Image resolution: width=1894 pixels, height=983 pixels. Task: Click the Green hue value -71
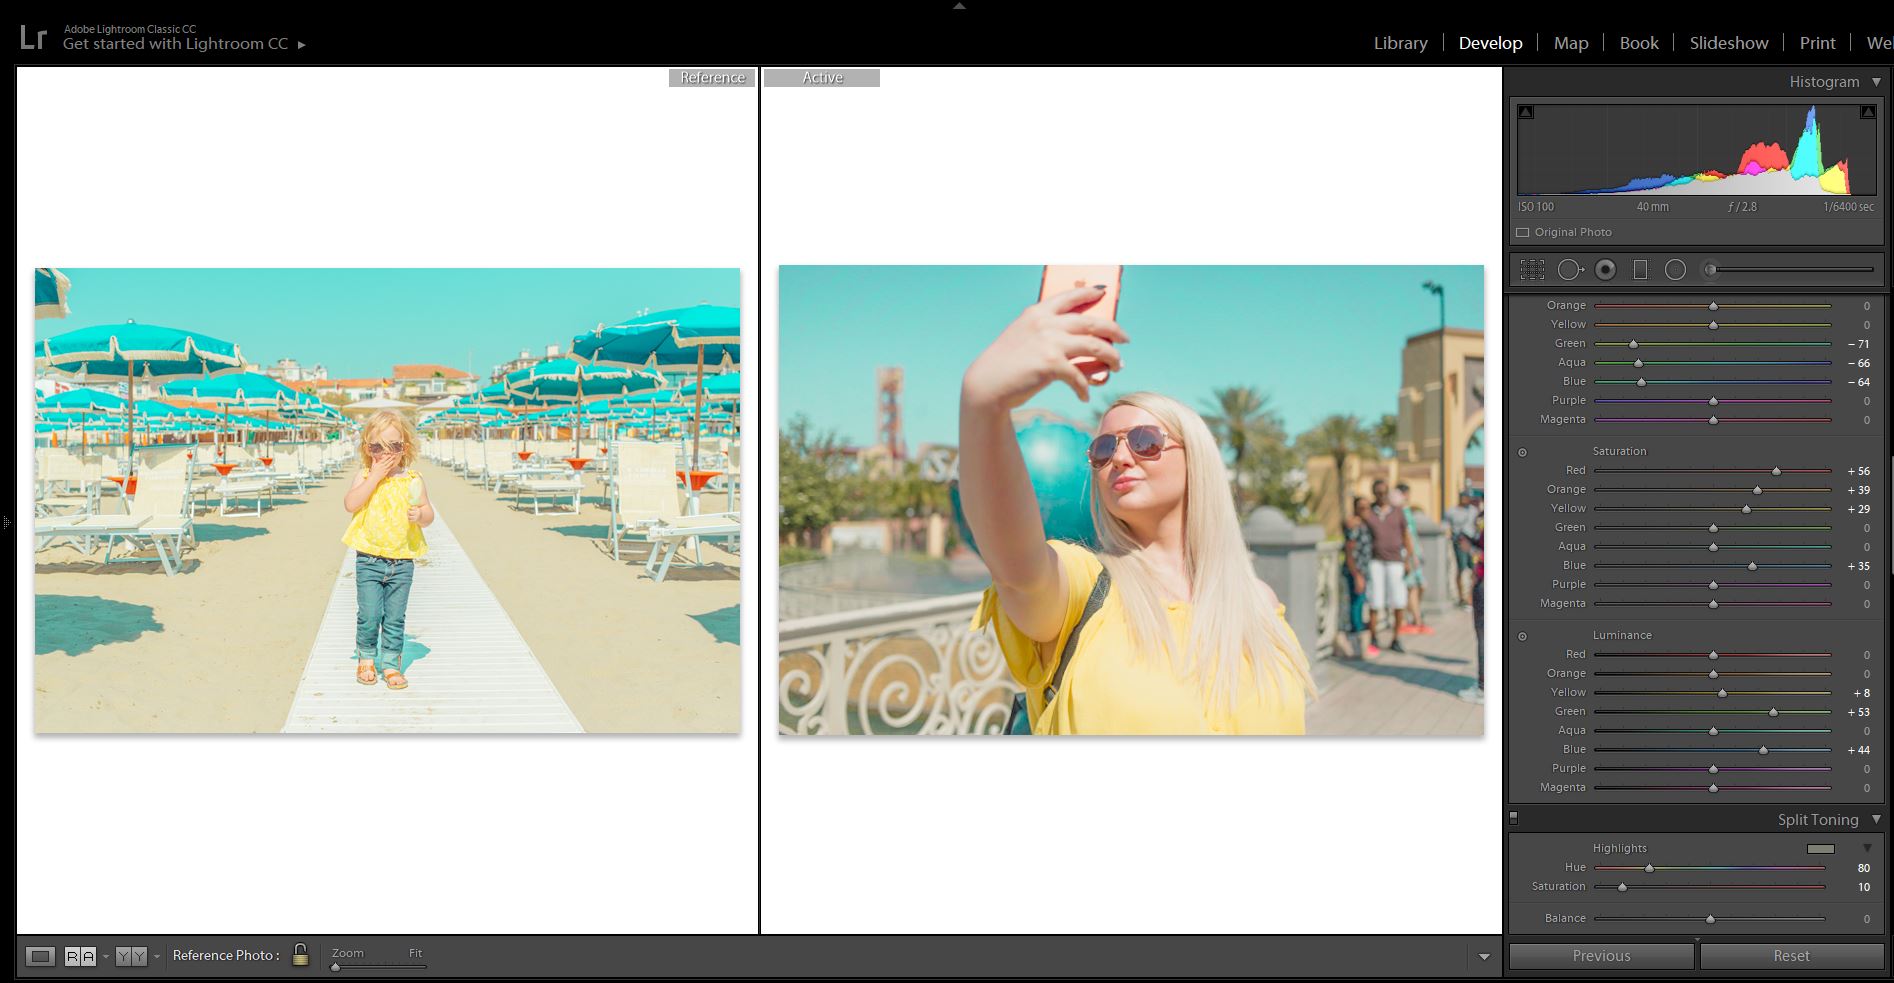(x=1858, y=344)
